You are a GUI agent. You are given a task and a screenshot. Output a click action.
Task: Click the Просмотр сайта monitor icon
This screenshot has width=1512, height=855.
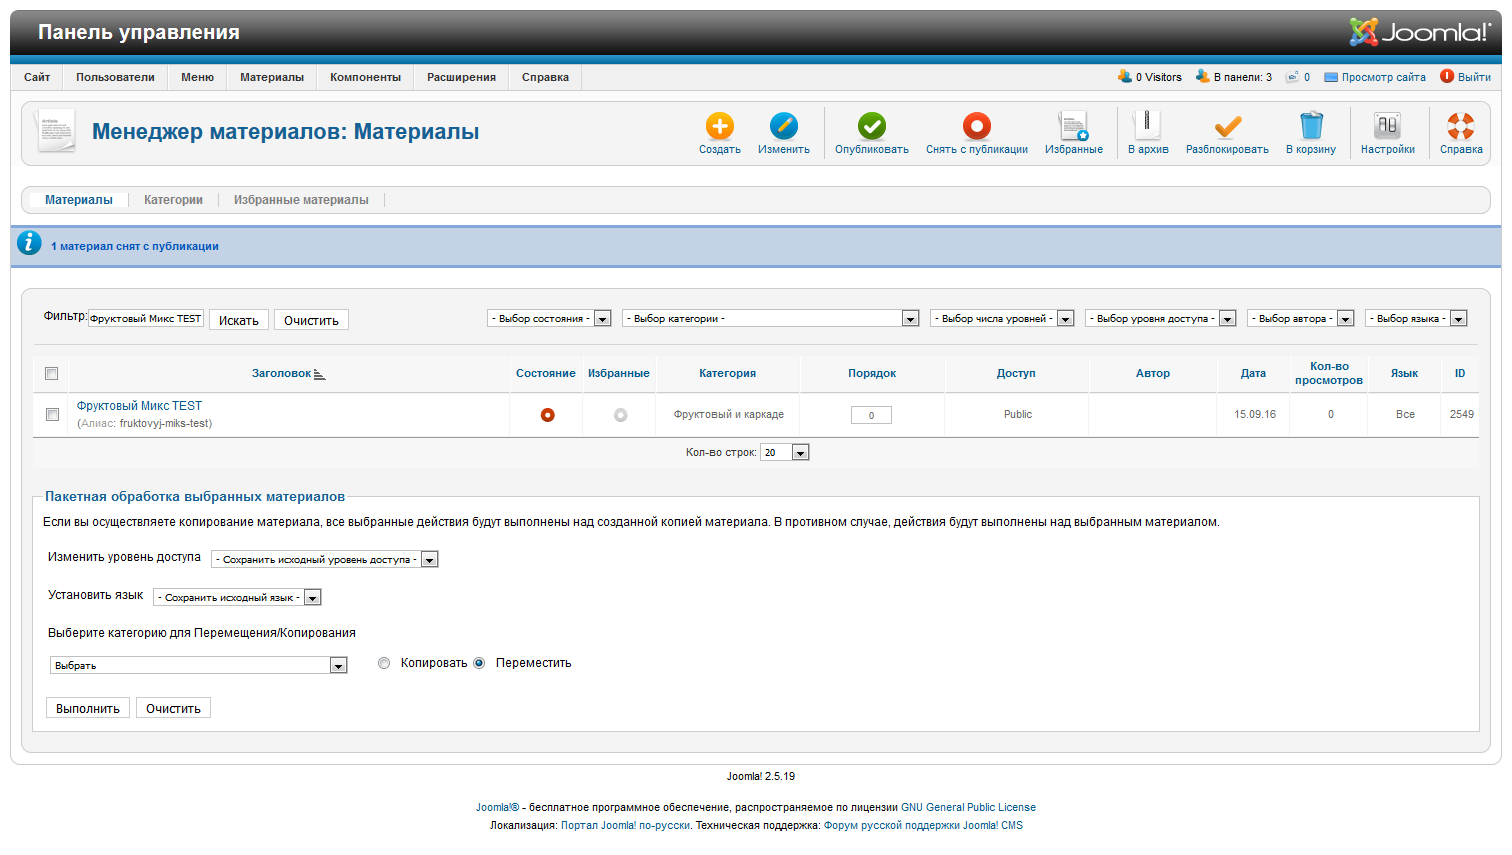coord(1331,77)
